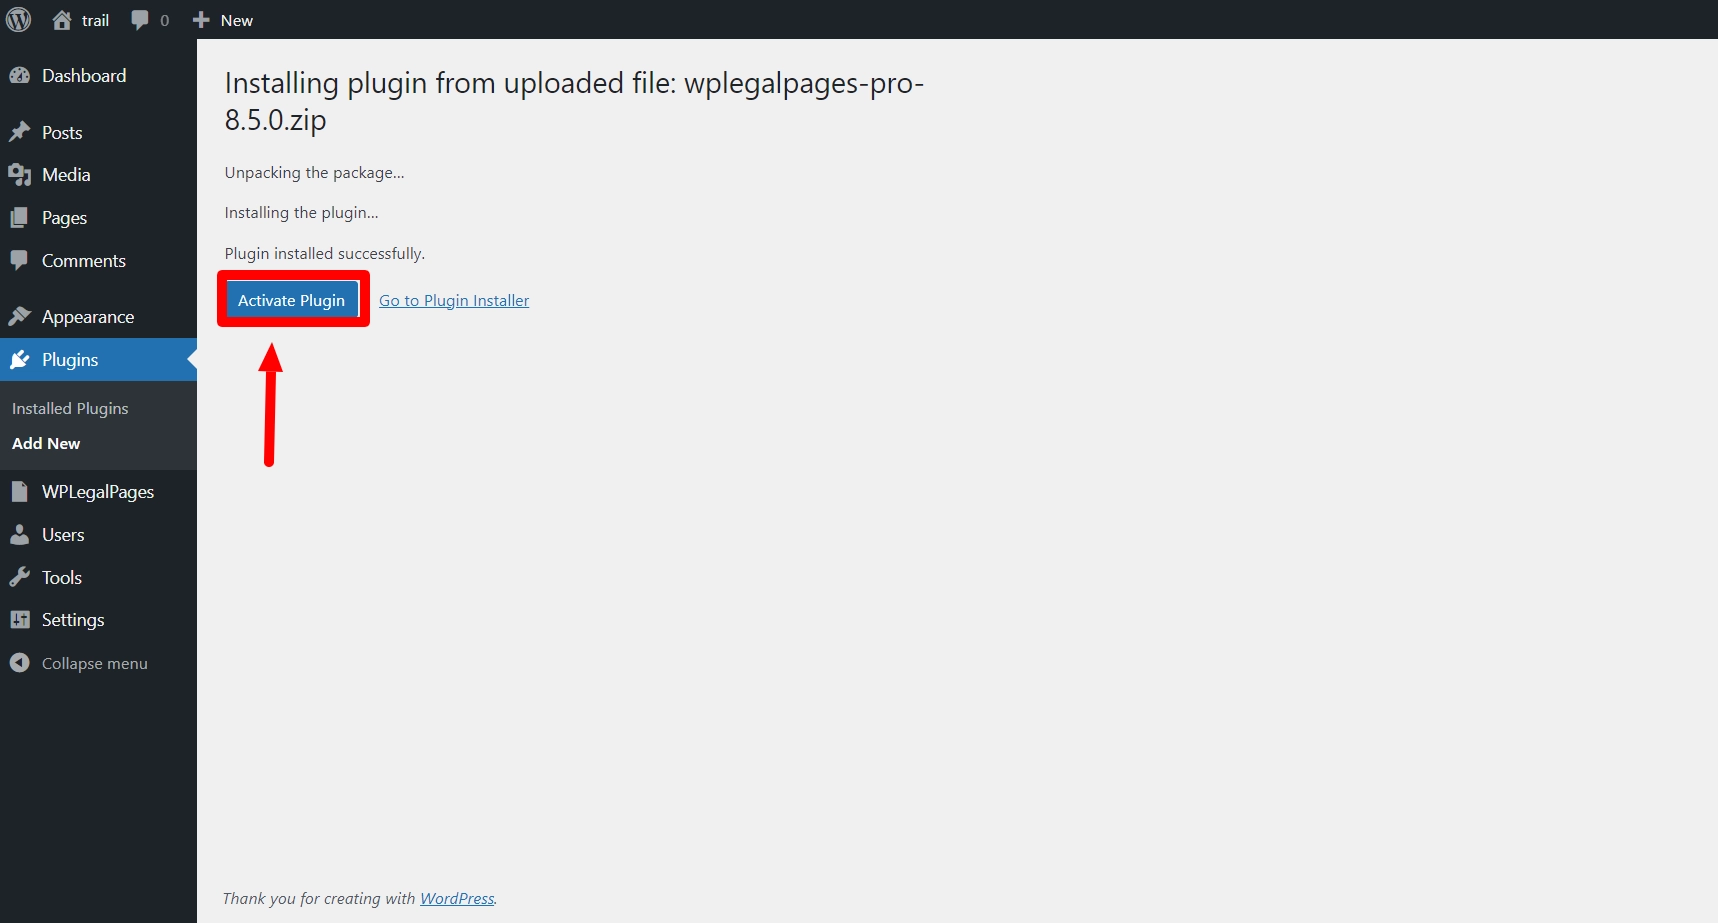
Task: Check comments count bubble in admin bar
Action: pos(148,19)
